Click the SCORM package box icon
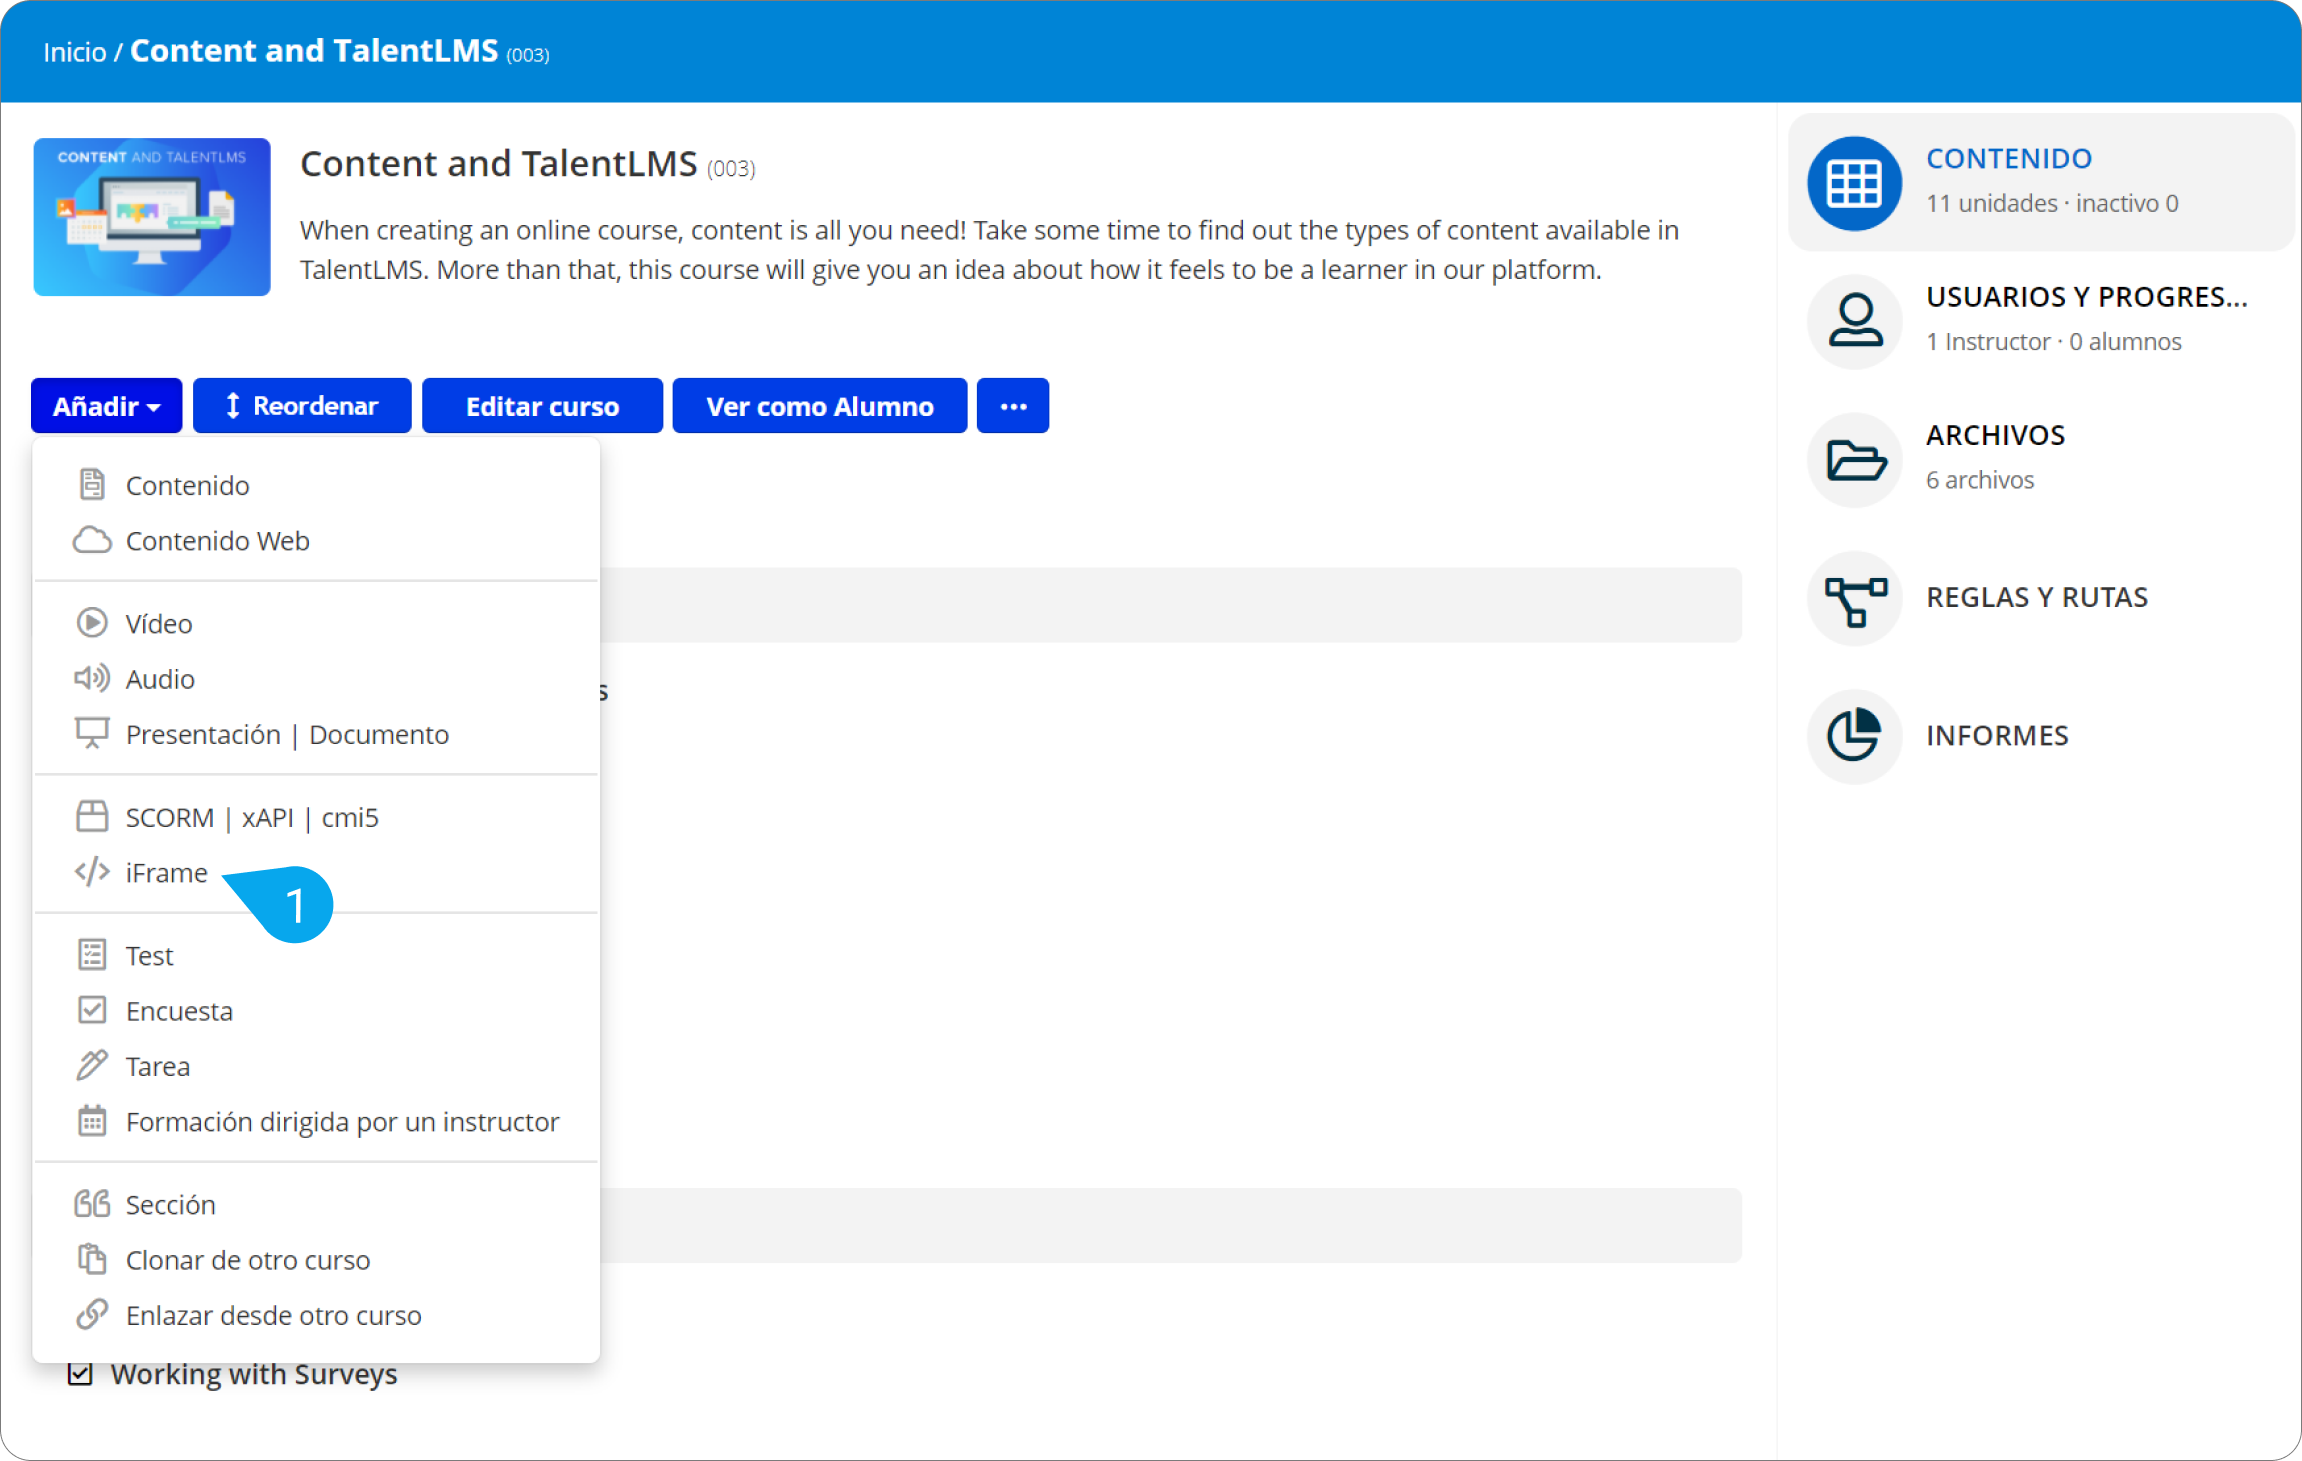 pyautogui.click(x=92, y=817)
